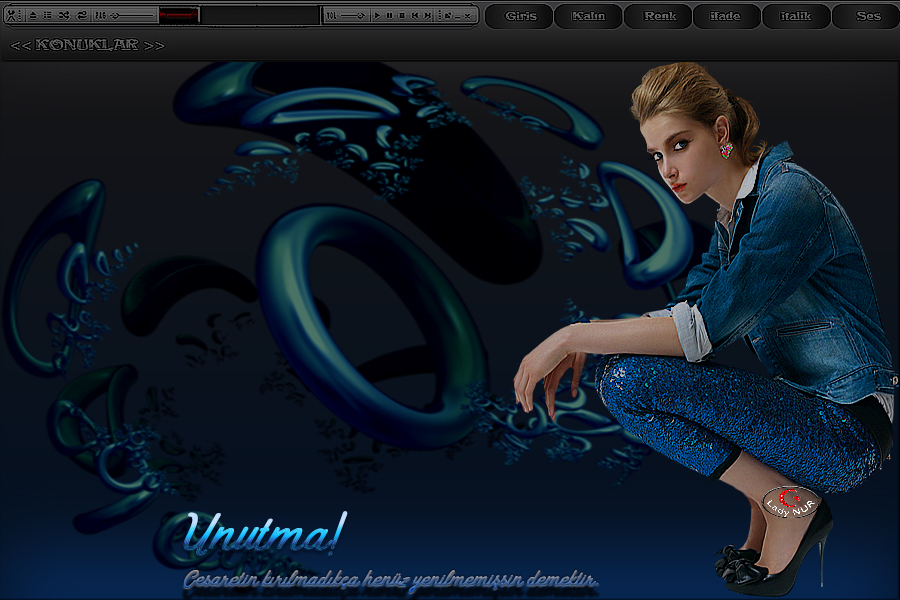Skip to previous track

415,15
